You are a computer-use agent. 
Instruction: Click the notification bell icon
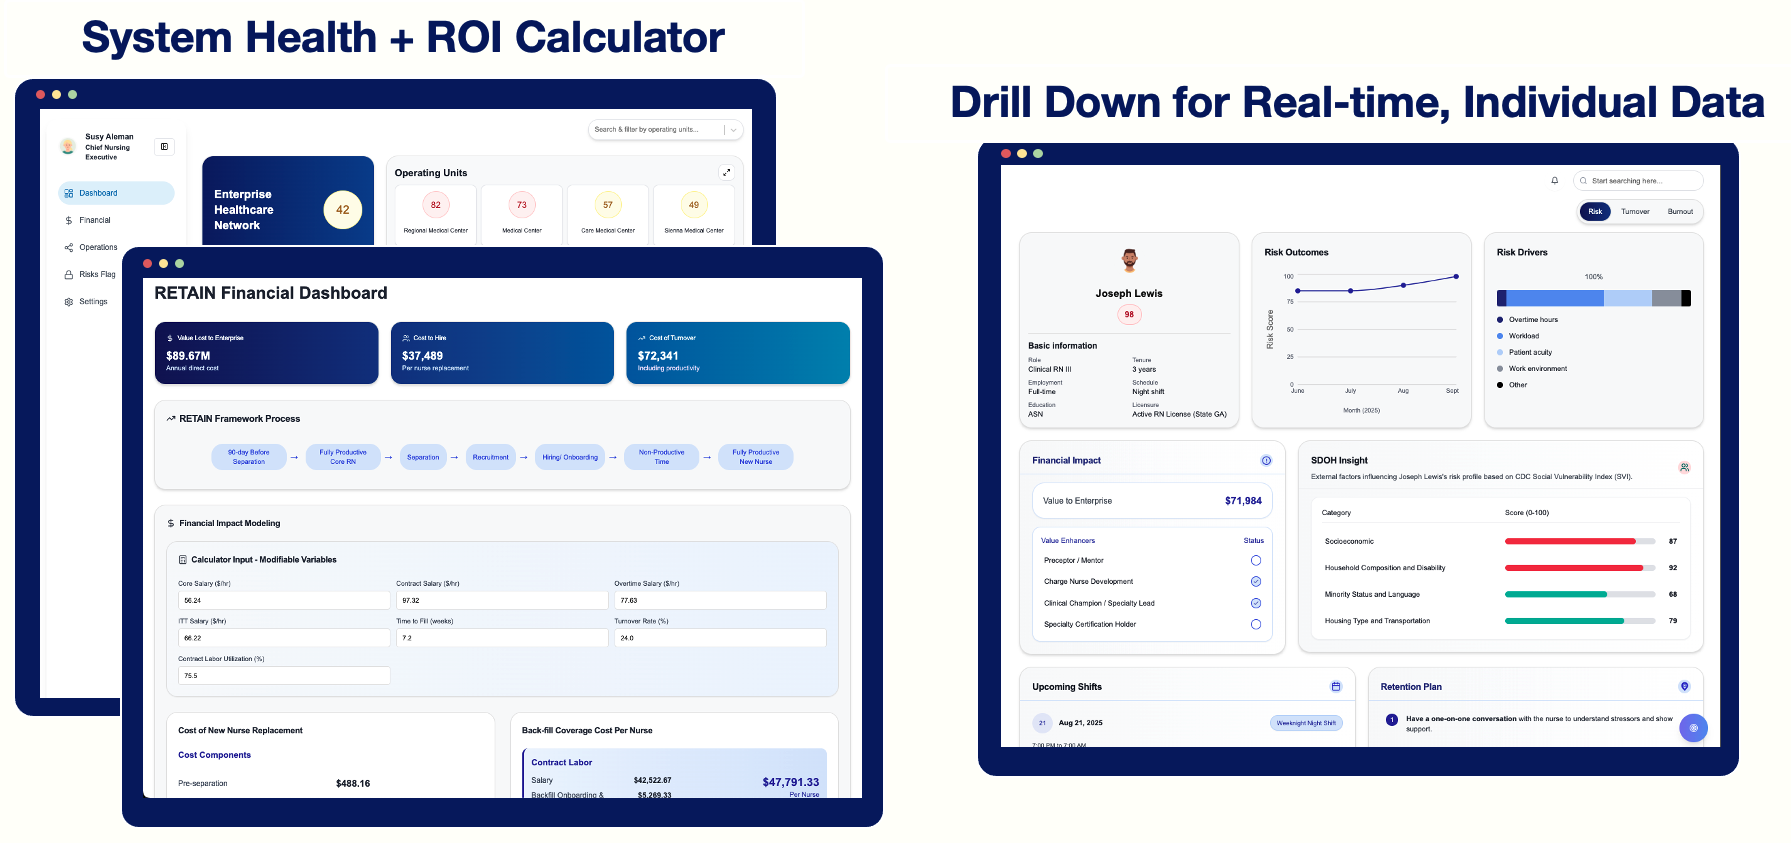(1555, 181)
